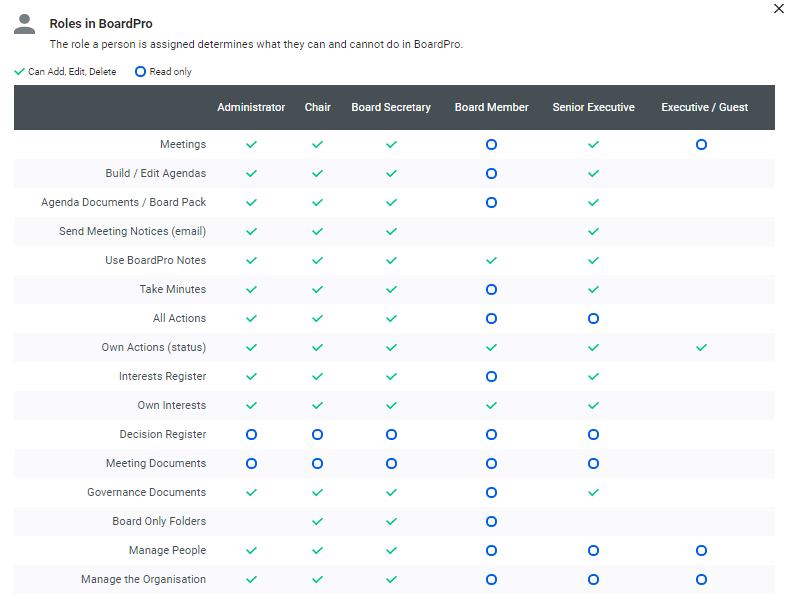Click Administrator read-only circle for Decision Register
The height and width of the screenshot is (603, 792).
tap(251, 435)
